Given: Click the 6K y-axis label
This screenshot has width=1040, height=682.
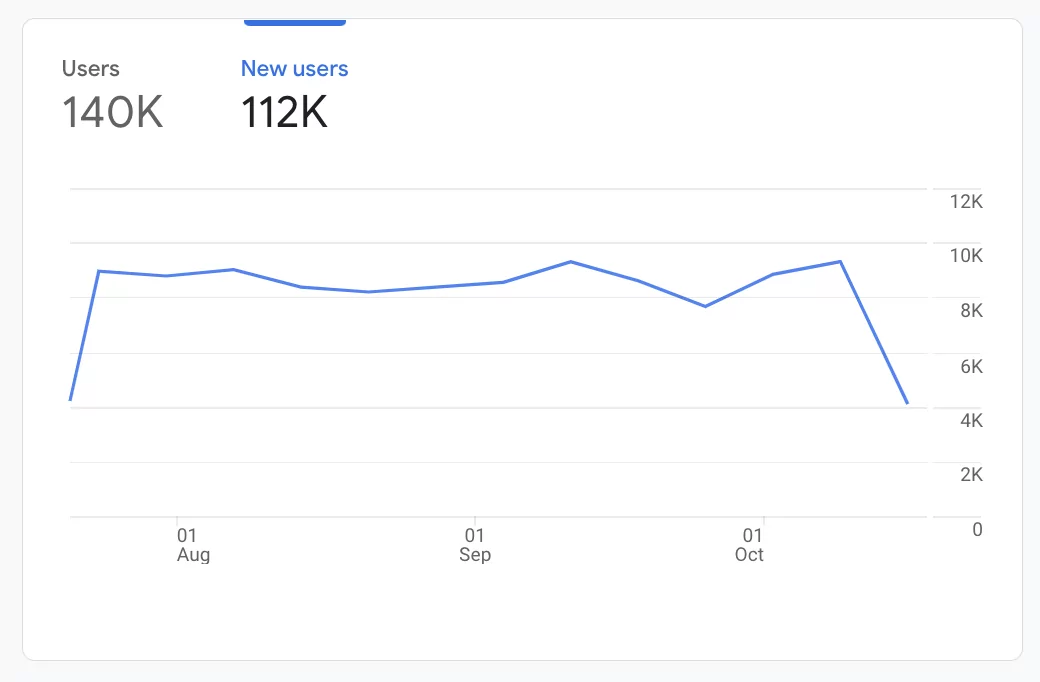Looking at the screenshot, I should 971,367.
